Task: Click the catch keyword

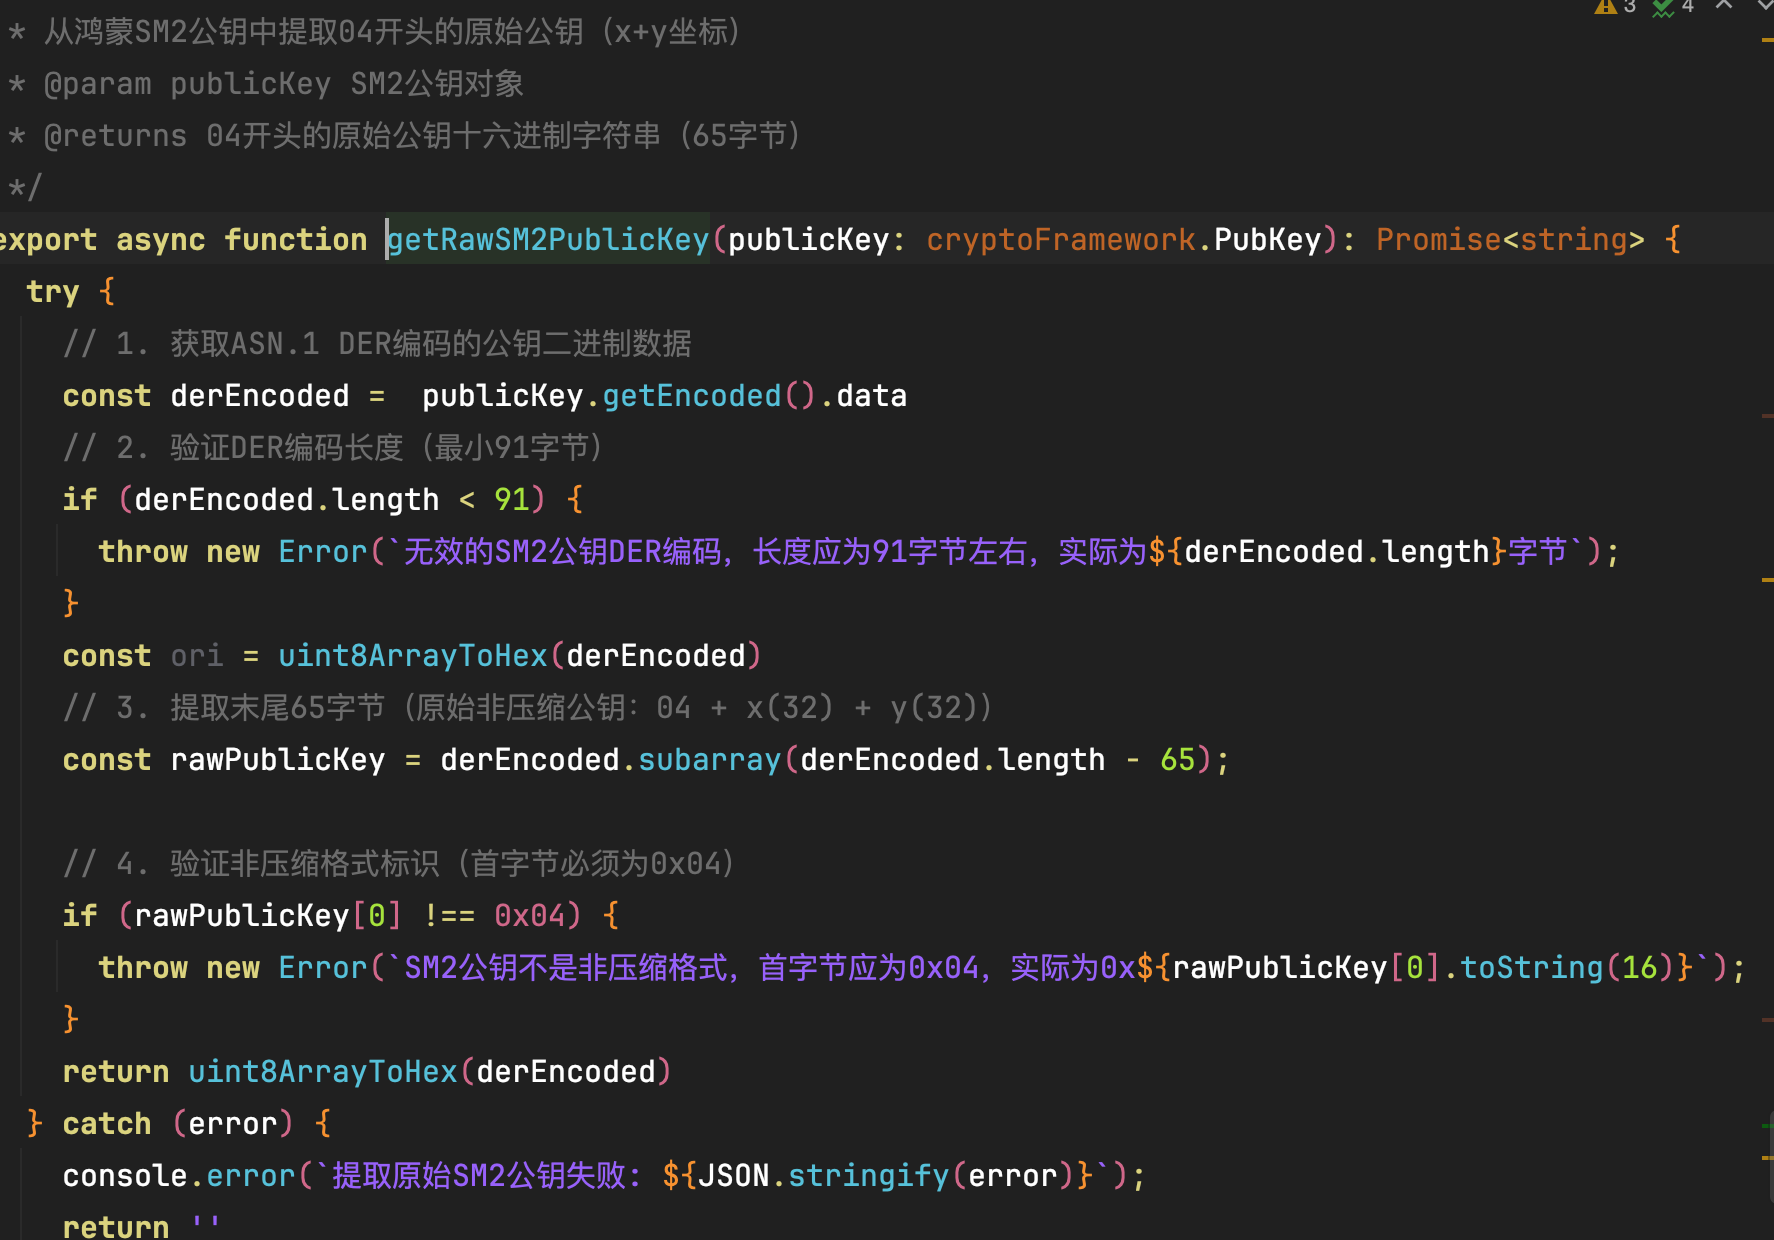Action: point(107,1123)
